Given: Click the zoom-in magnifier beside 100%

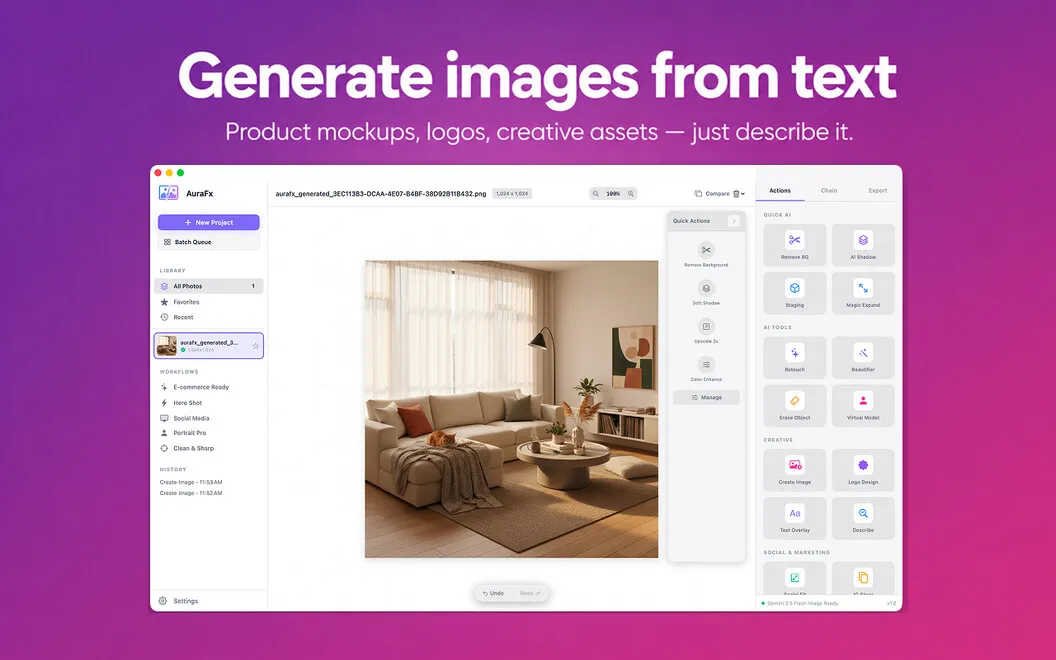Looking at the screenshot, I should click(x=631, y=194).
